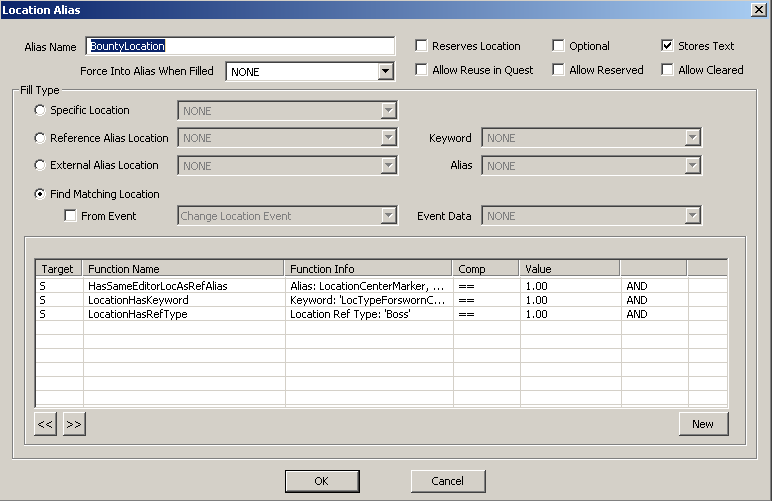Close the Location Alias dialog window

point(758,9)
